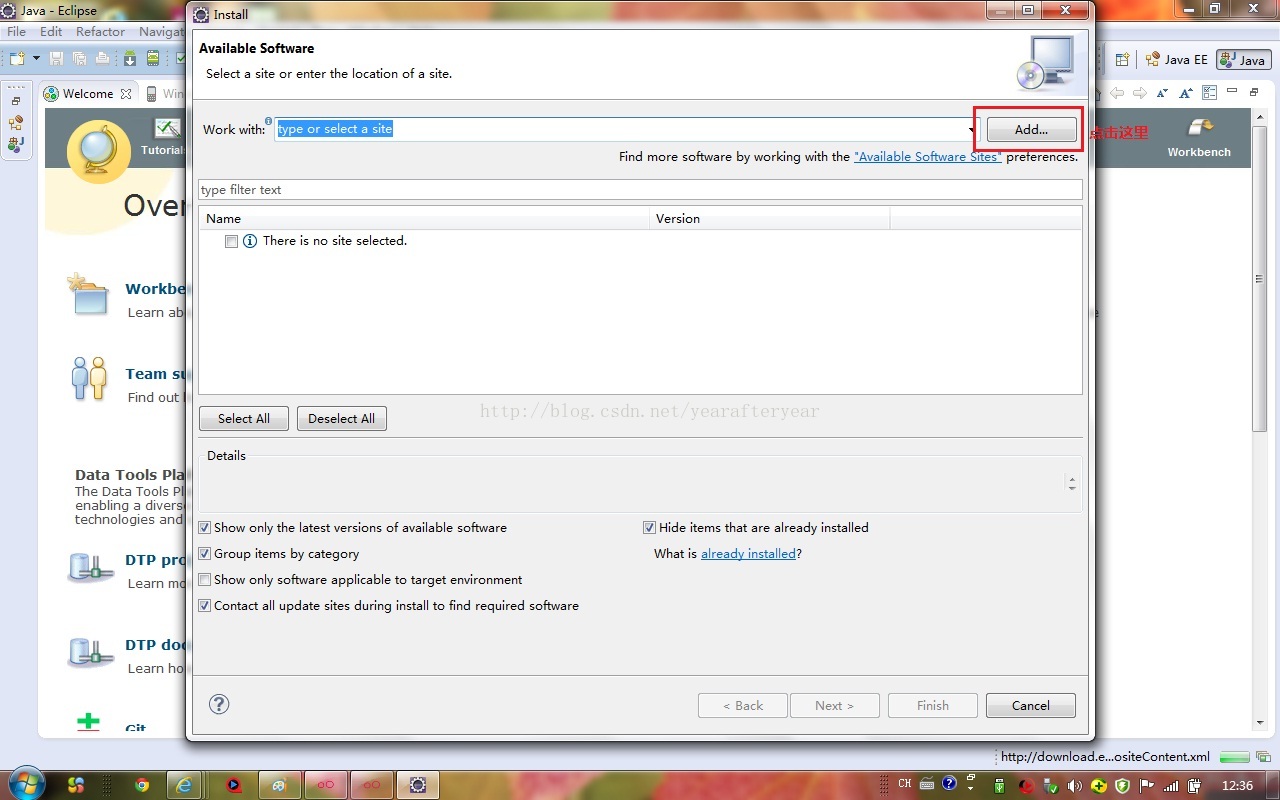Click the Reduce font size icon
The image size is (1280, 800).
pyautogui.click(x=1163, y=93)
